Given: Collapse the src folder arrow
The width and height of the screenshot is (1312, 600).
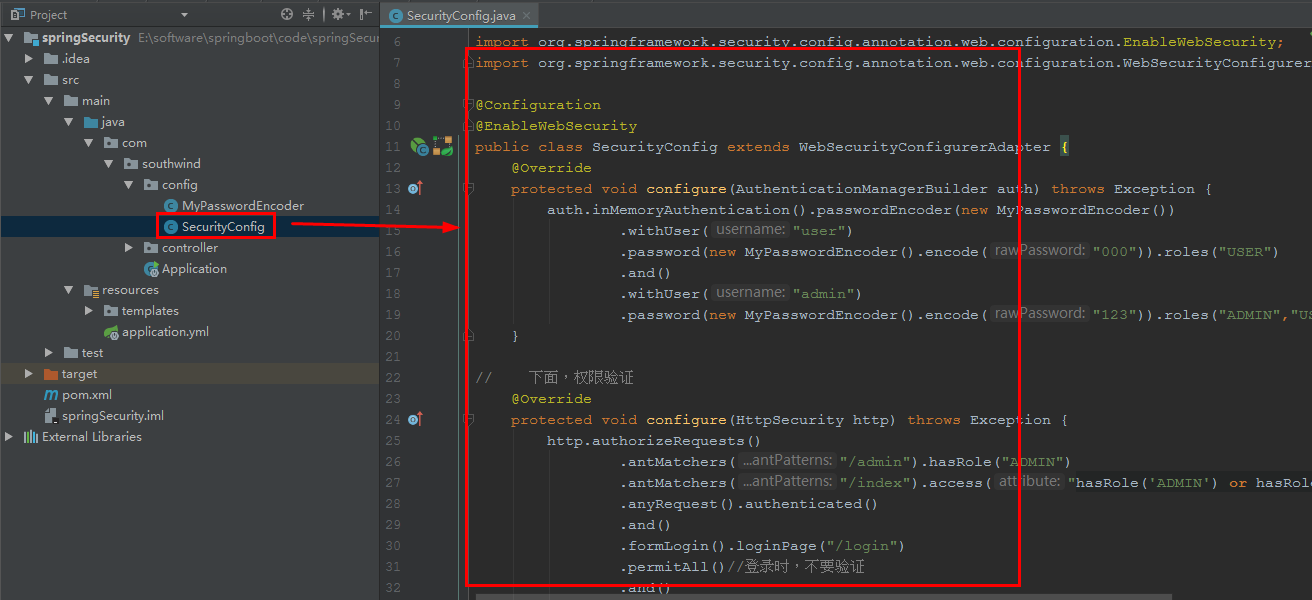Looking at the screenshot, I should coord(30,80).
